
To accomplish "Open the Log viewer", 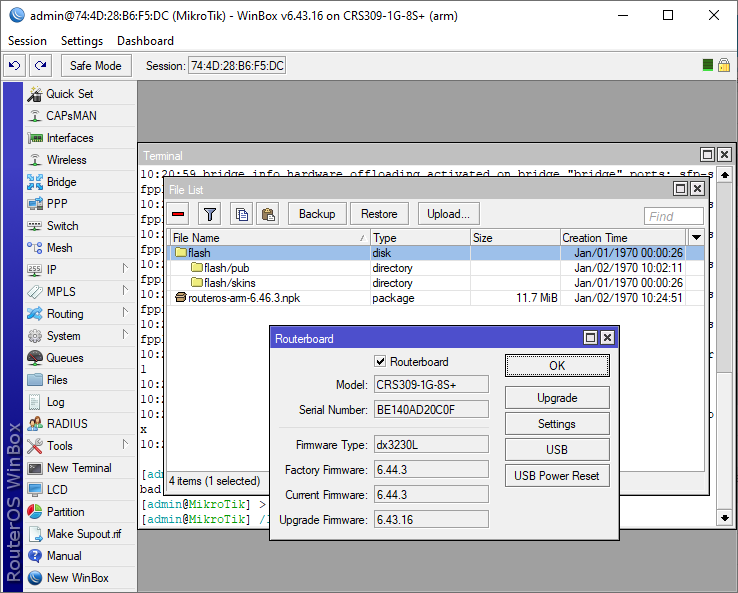I will (79, 402).
